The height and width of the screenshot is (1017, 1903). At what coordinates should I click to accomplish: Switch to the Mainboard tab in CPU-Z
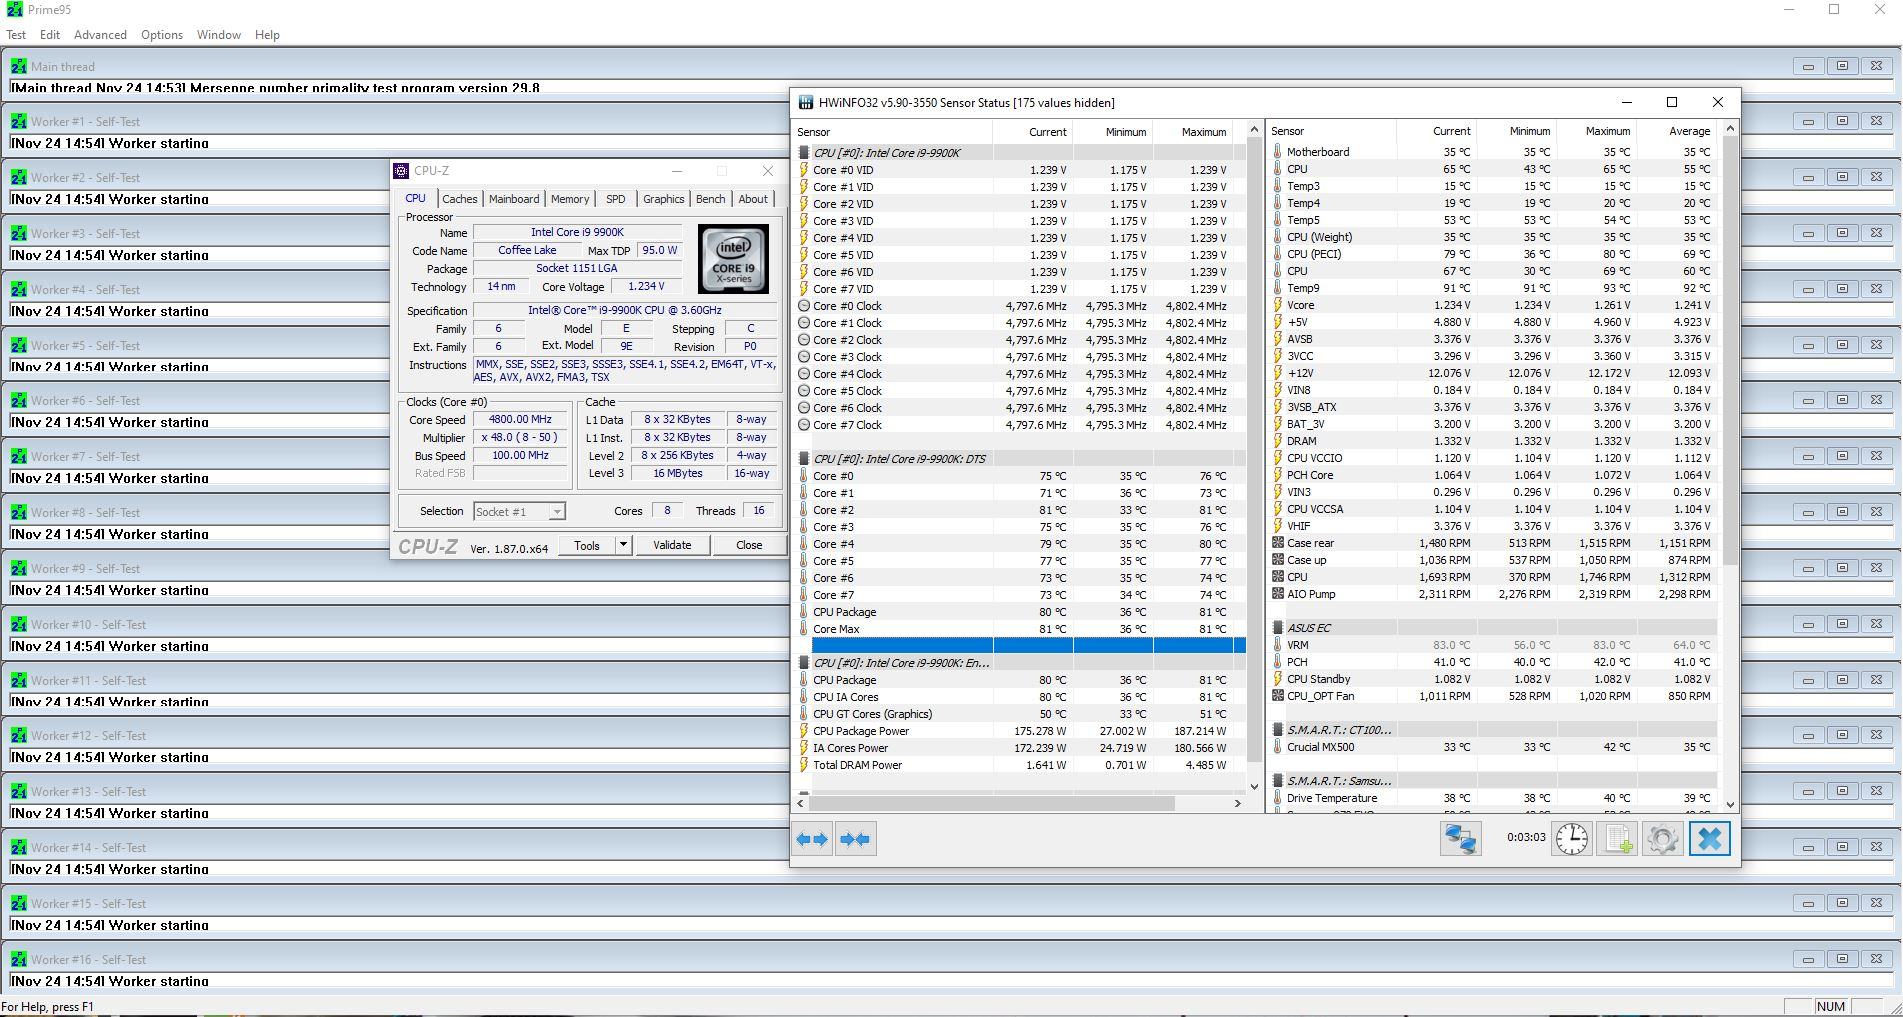514,199
